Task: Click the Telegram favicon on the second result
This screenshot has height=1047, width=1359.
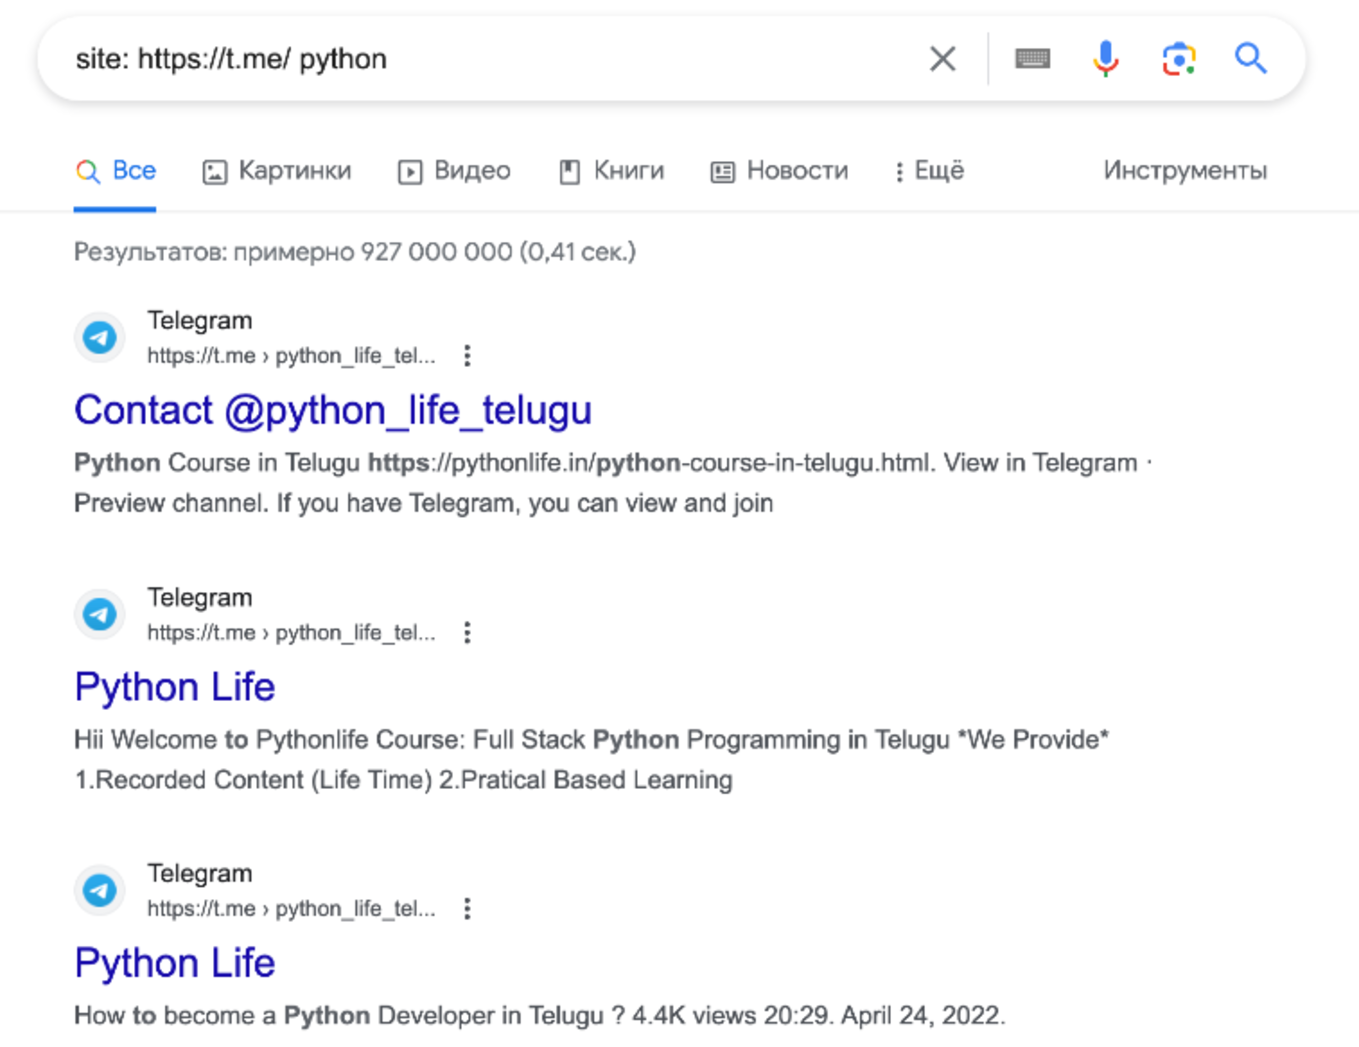Action: click(x=99, y=614)
